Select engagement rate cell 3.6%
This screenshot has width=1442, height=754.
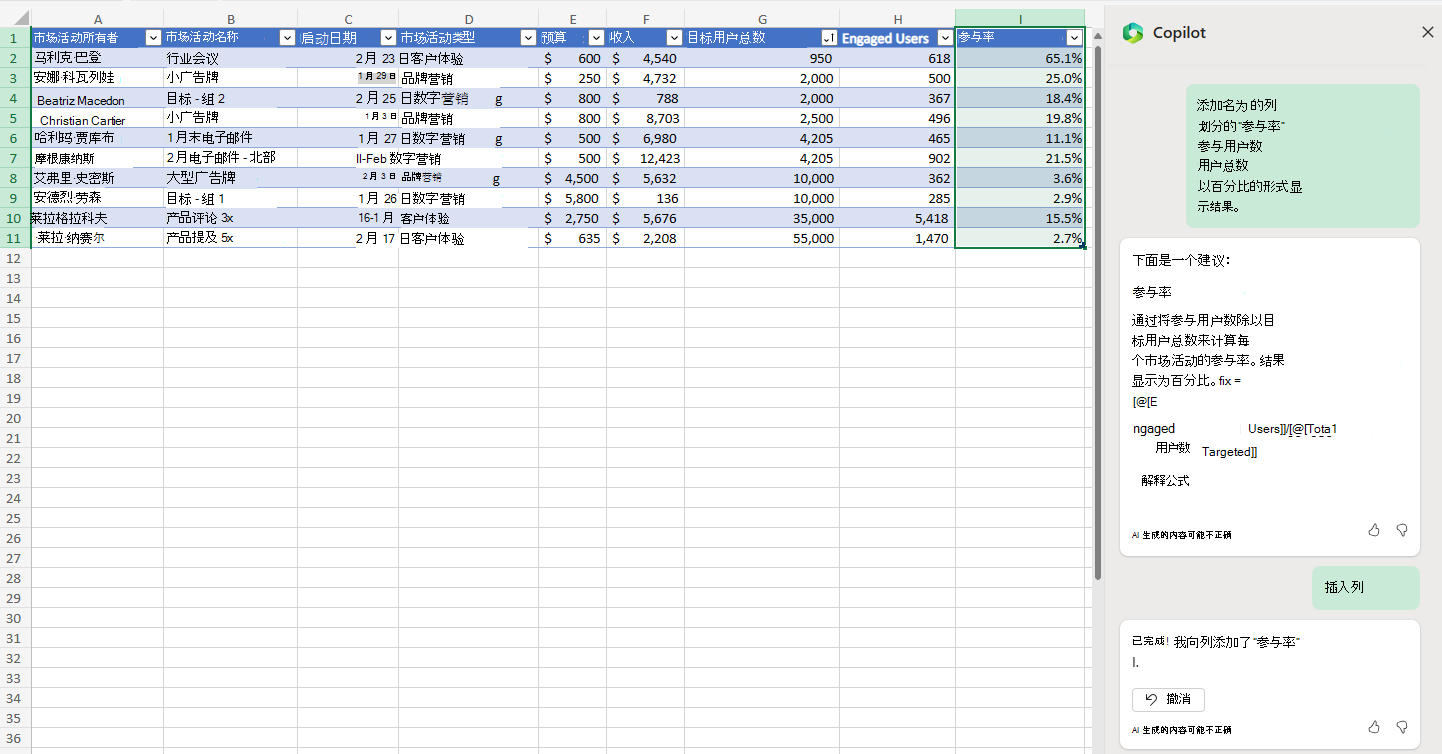pos(1020,178)
